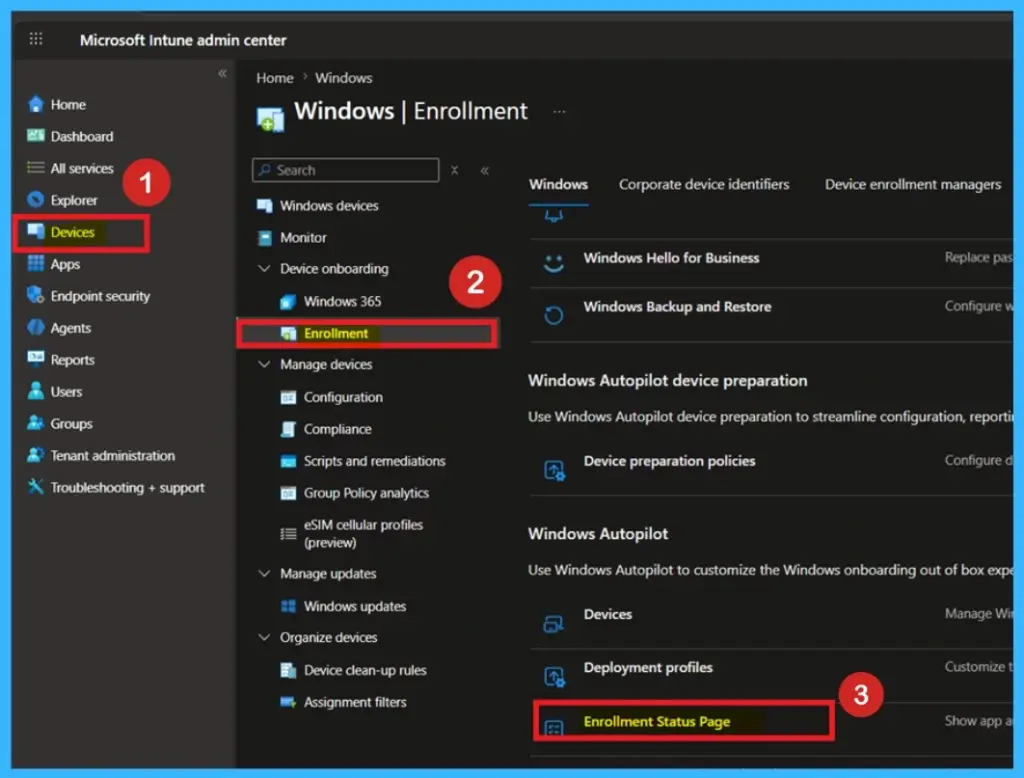
Task: Open the Windows breadcrumb link
Action: tap(344, 78)
